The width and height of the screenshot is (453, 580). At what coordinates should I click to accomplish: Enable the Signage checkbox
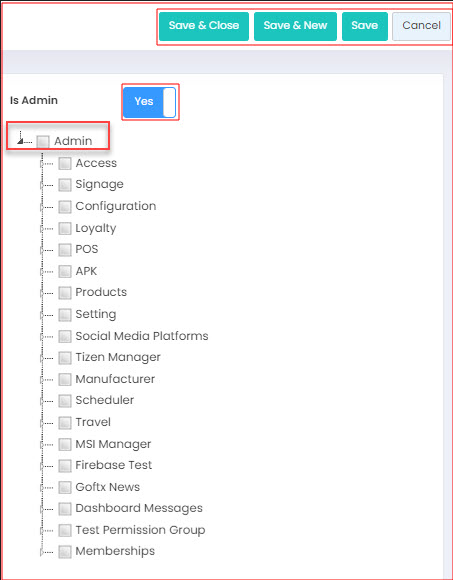coord(65,185)
